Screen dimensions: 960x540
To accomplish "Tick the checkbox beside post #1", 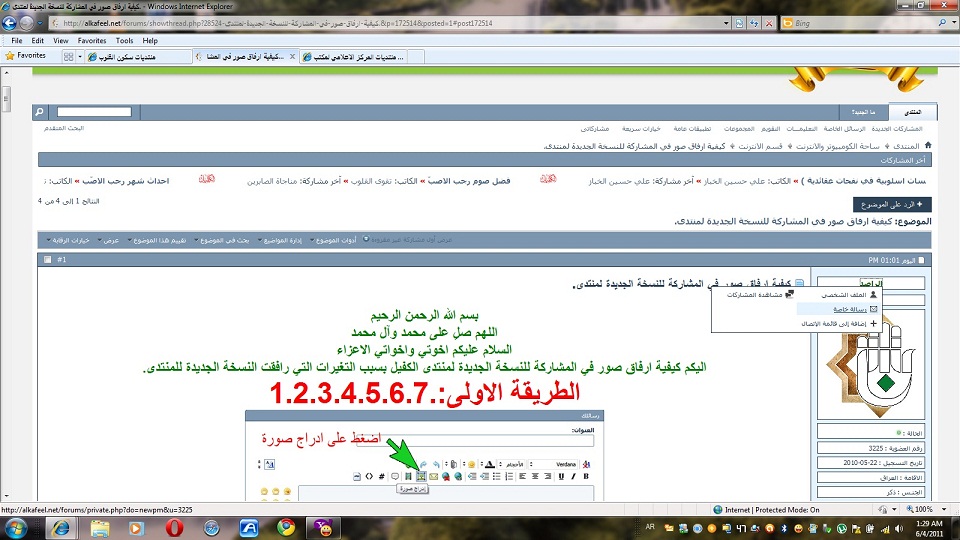I will point(47,260).
